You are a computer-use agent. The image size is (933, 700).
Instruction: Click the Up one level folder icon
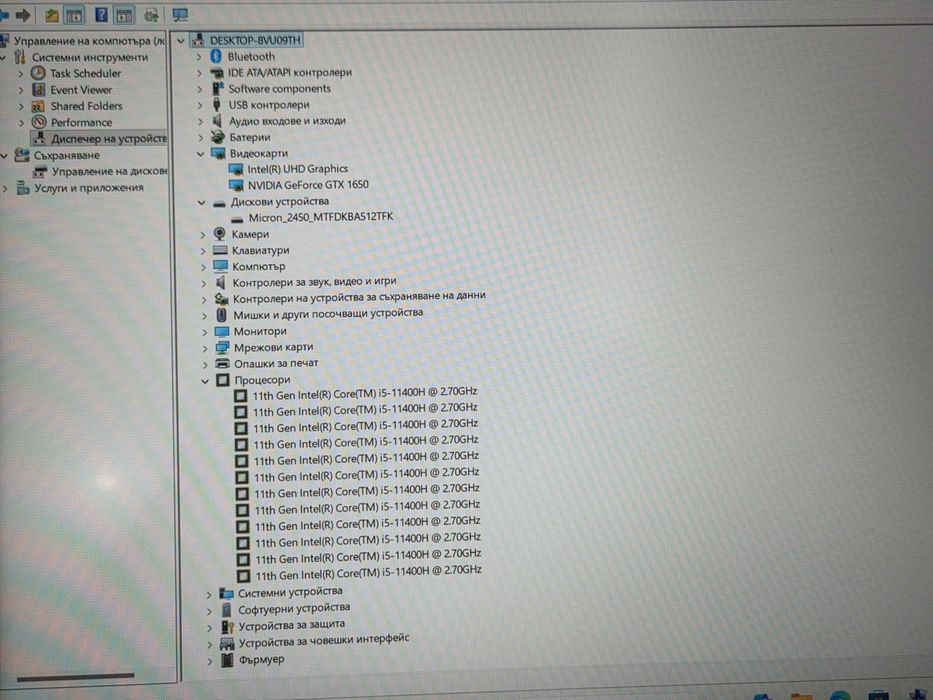coord(51,15)
